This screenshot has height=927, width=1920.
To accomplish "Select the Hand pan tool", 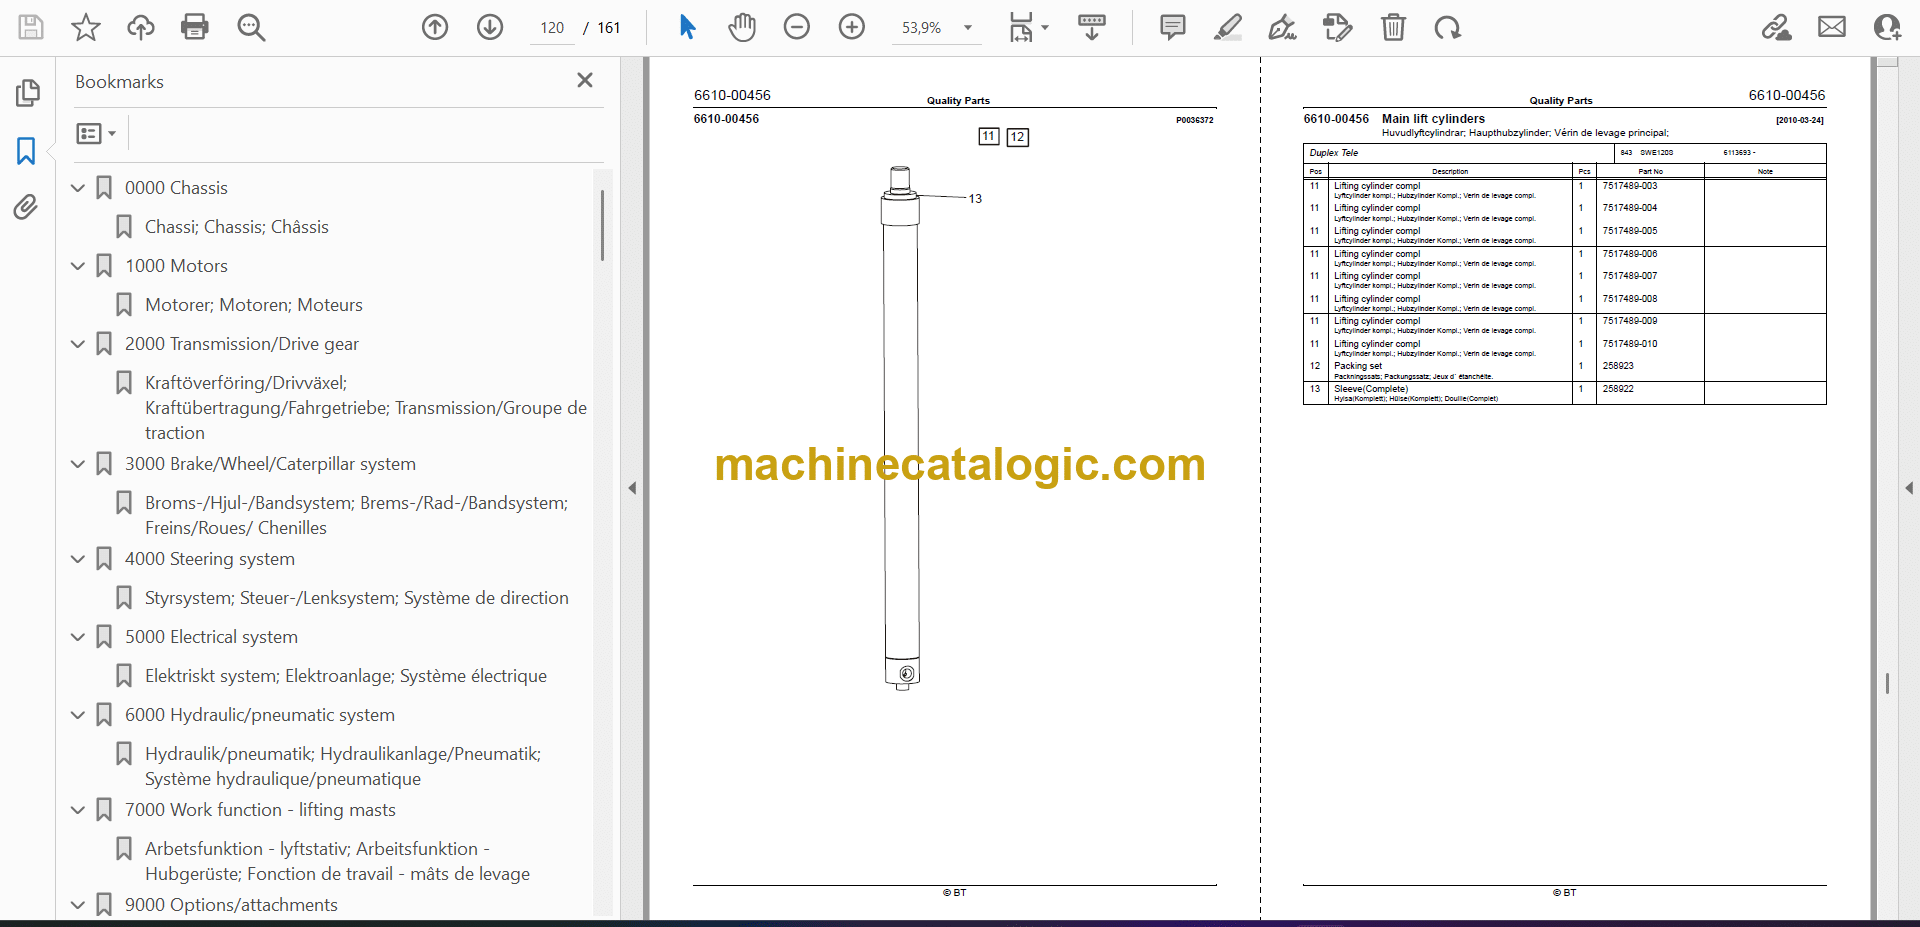I will coord(741,27).
